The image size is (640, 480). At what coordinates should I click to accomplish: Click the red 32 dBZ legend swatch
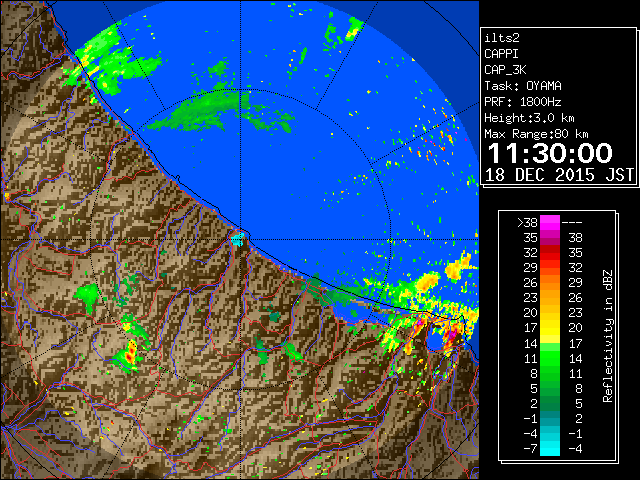tap(550, 253)
